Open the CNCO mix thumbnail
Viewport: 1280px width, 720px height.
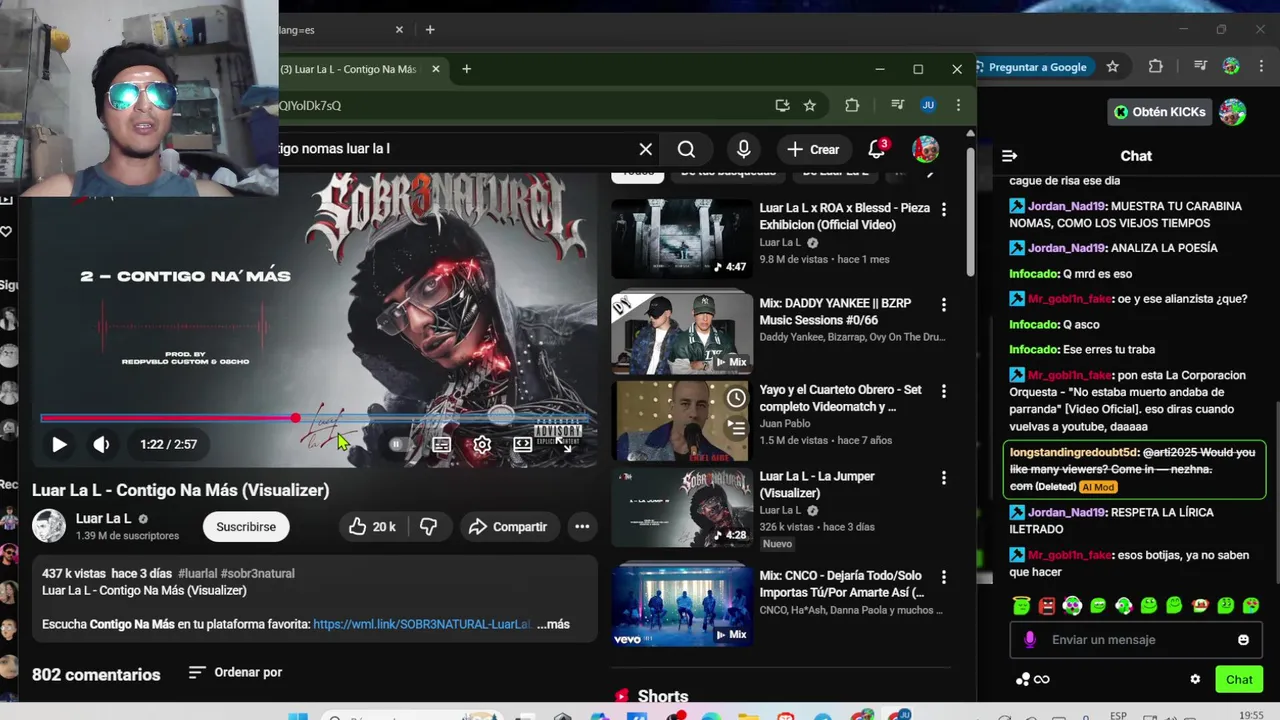click(682, 604)
